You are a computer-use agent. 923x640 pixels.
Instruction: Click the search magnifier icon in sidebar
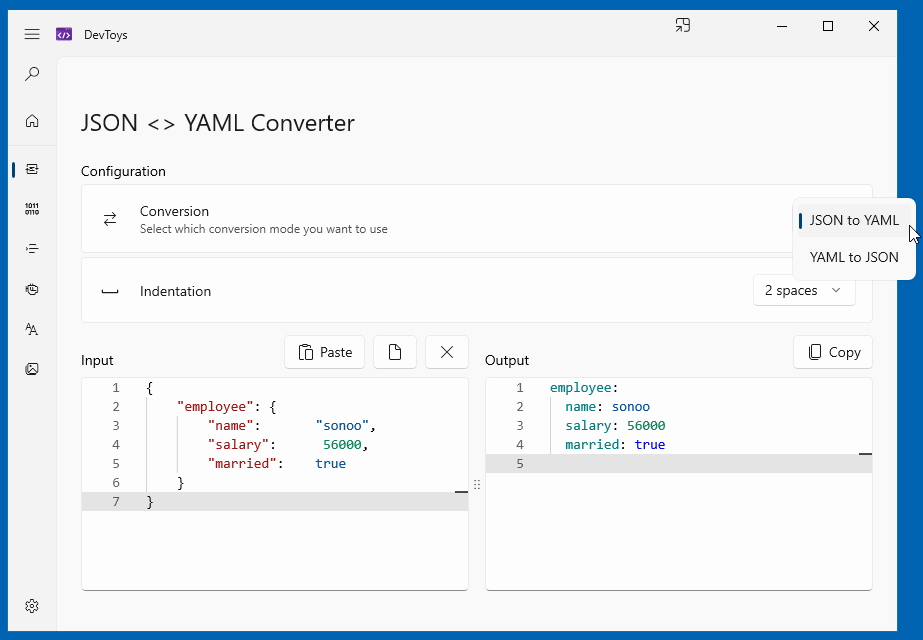coord(32,74)
